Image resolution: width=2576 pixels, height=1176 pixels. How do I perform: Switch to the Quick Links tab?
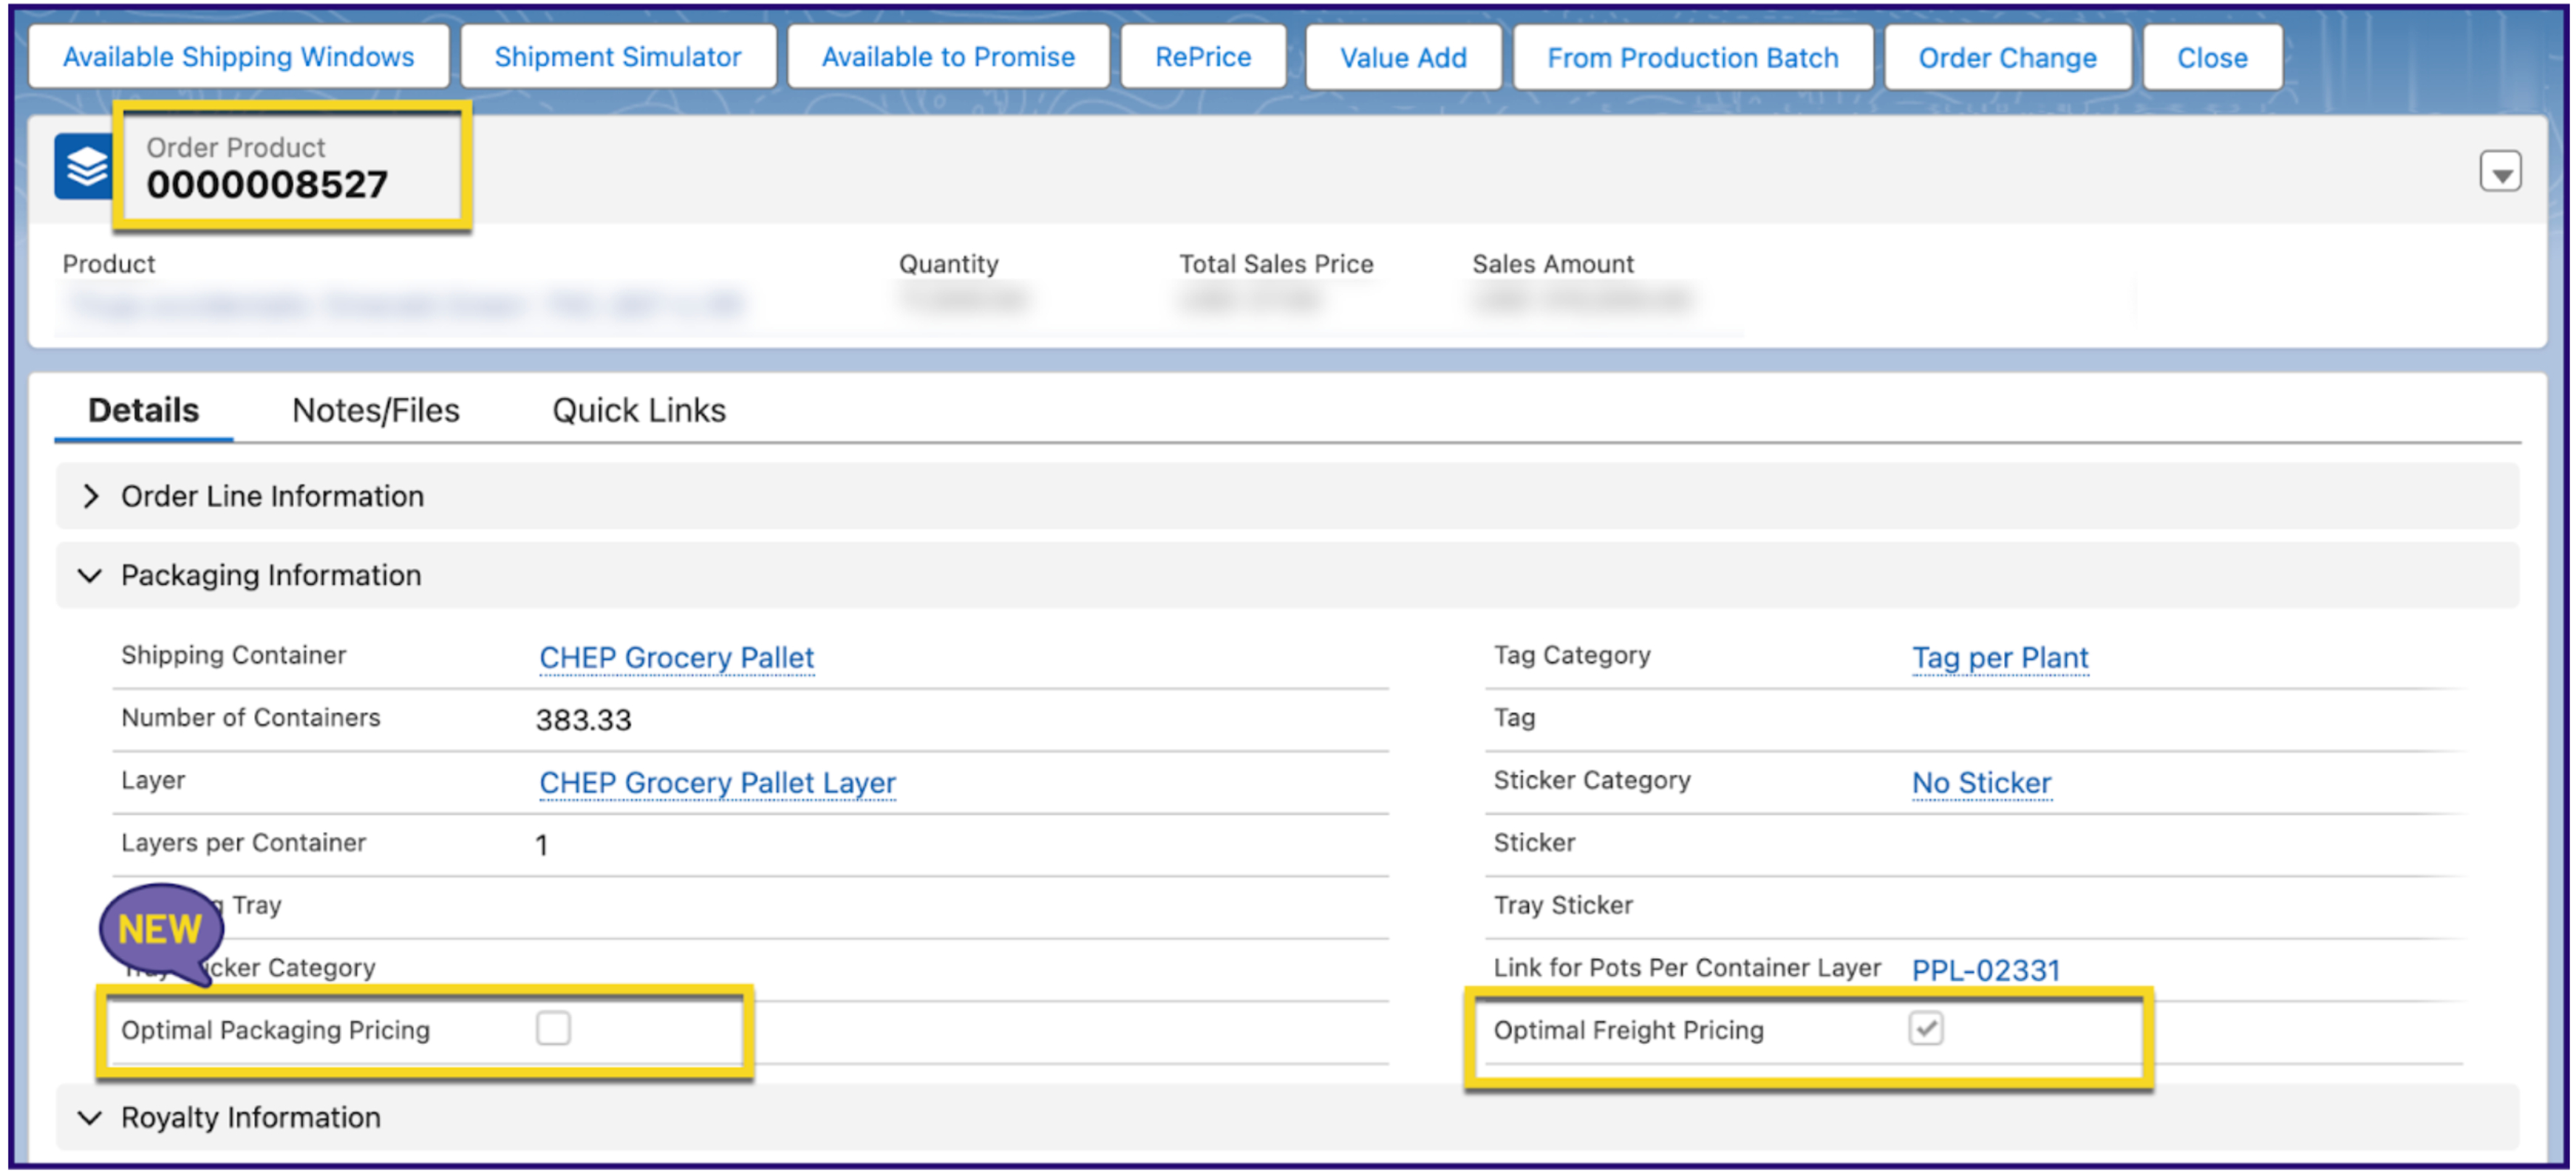point(639,410)
